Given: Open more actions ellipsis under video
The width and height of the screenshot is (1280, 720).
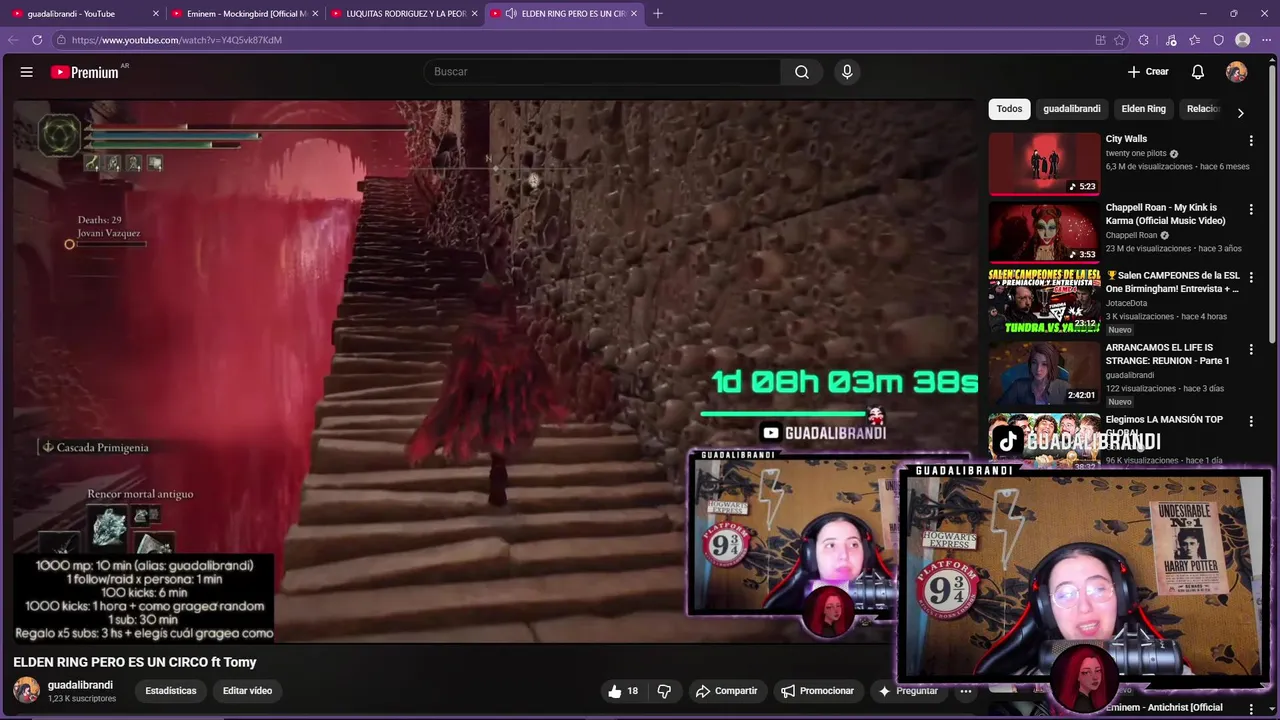Looking at the screenshot, I should click(965, 691).
